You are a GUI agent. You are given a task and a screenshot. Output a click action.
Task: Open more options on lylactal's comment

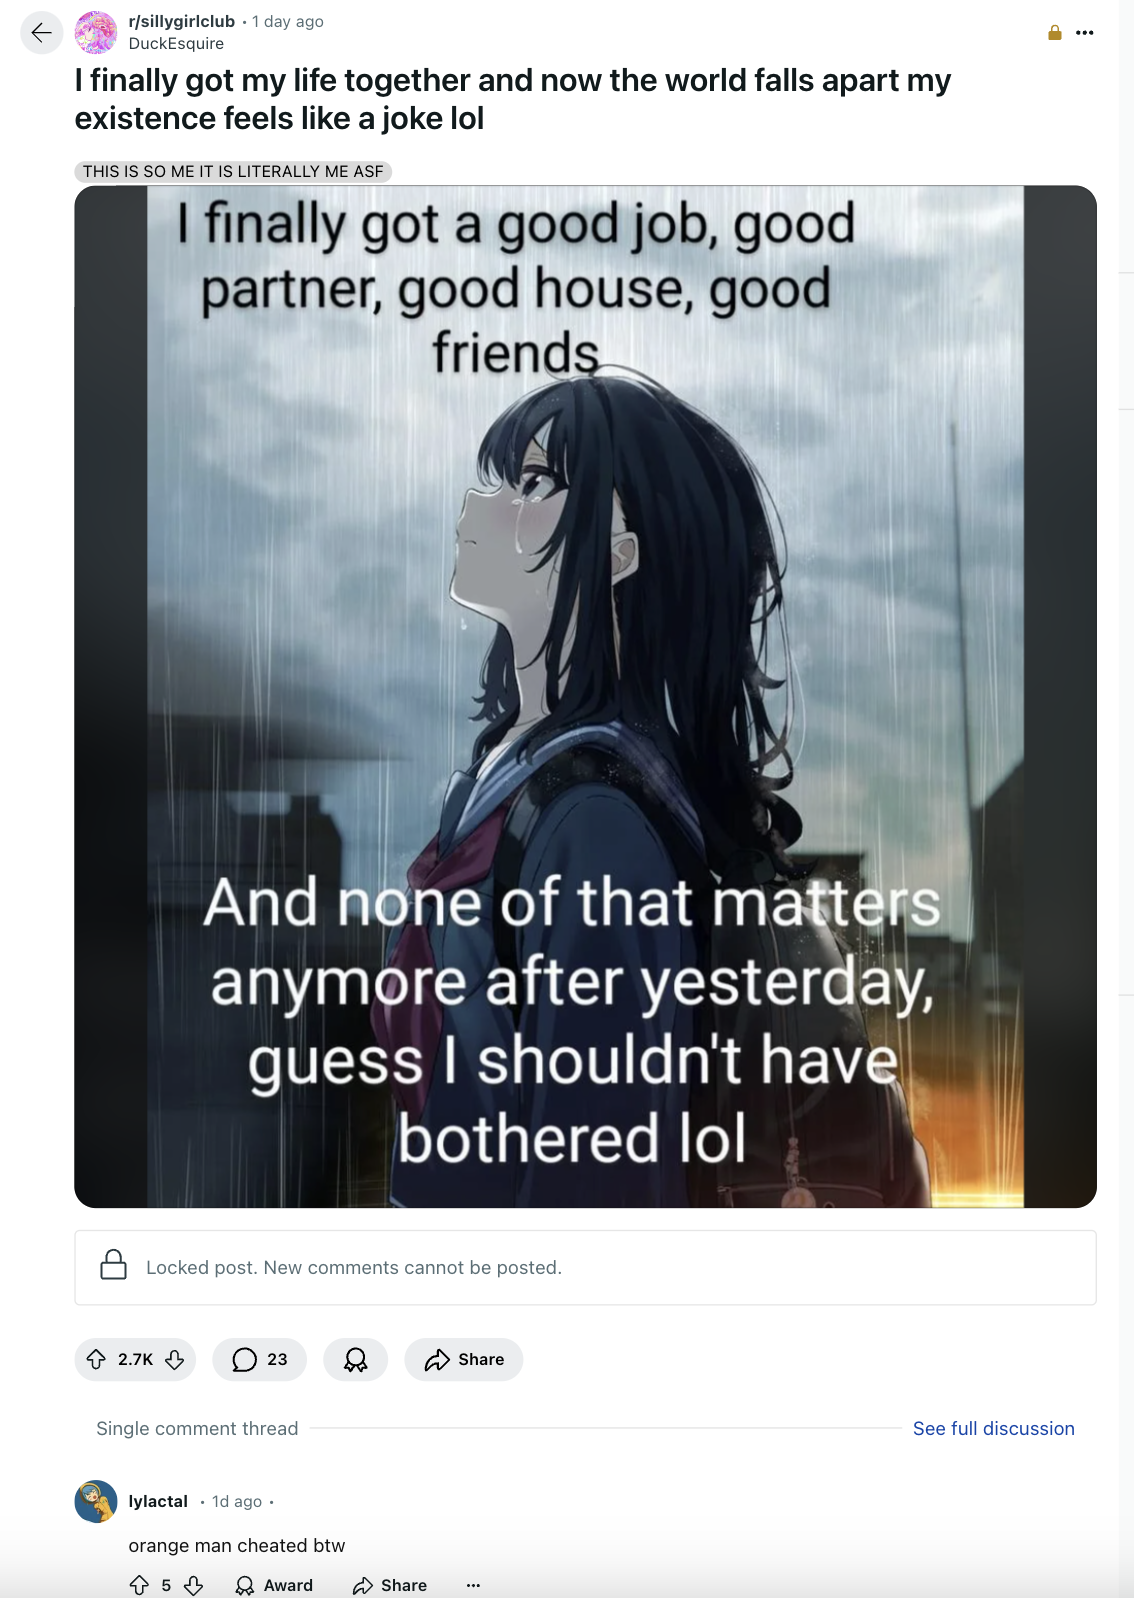click(473, 1585)
